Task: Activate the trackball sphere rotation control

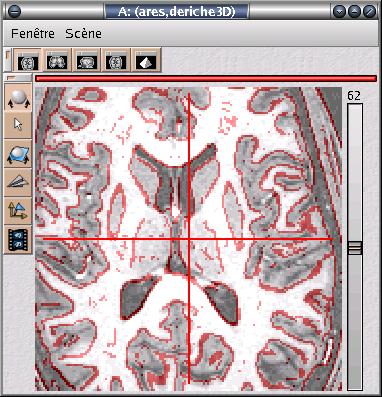Action: [x=18, y=98]
